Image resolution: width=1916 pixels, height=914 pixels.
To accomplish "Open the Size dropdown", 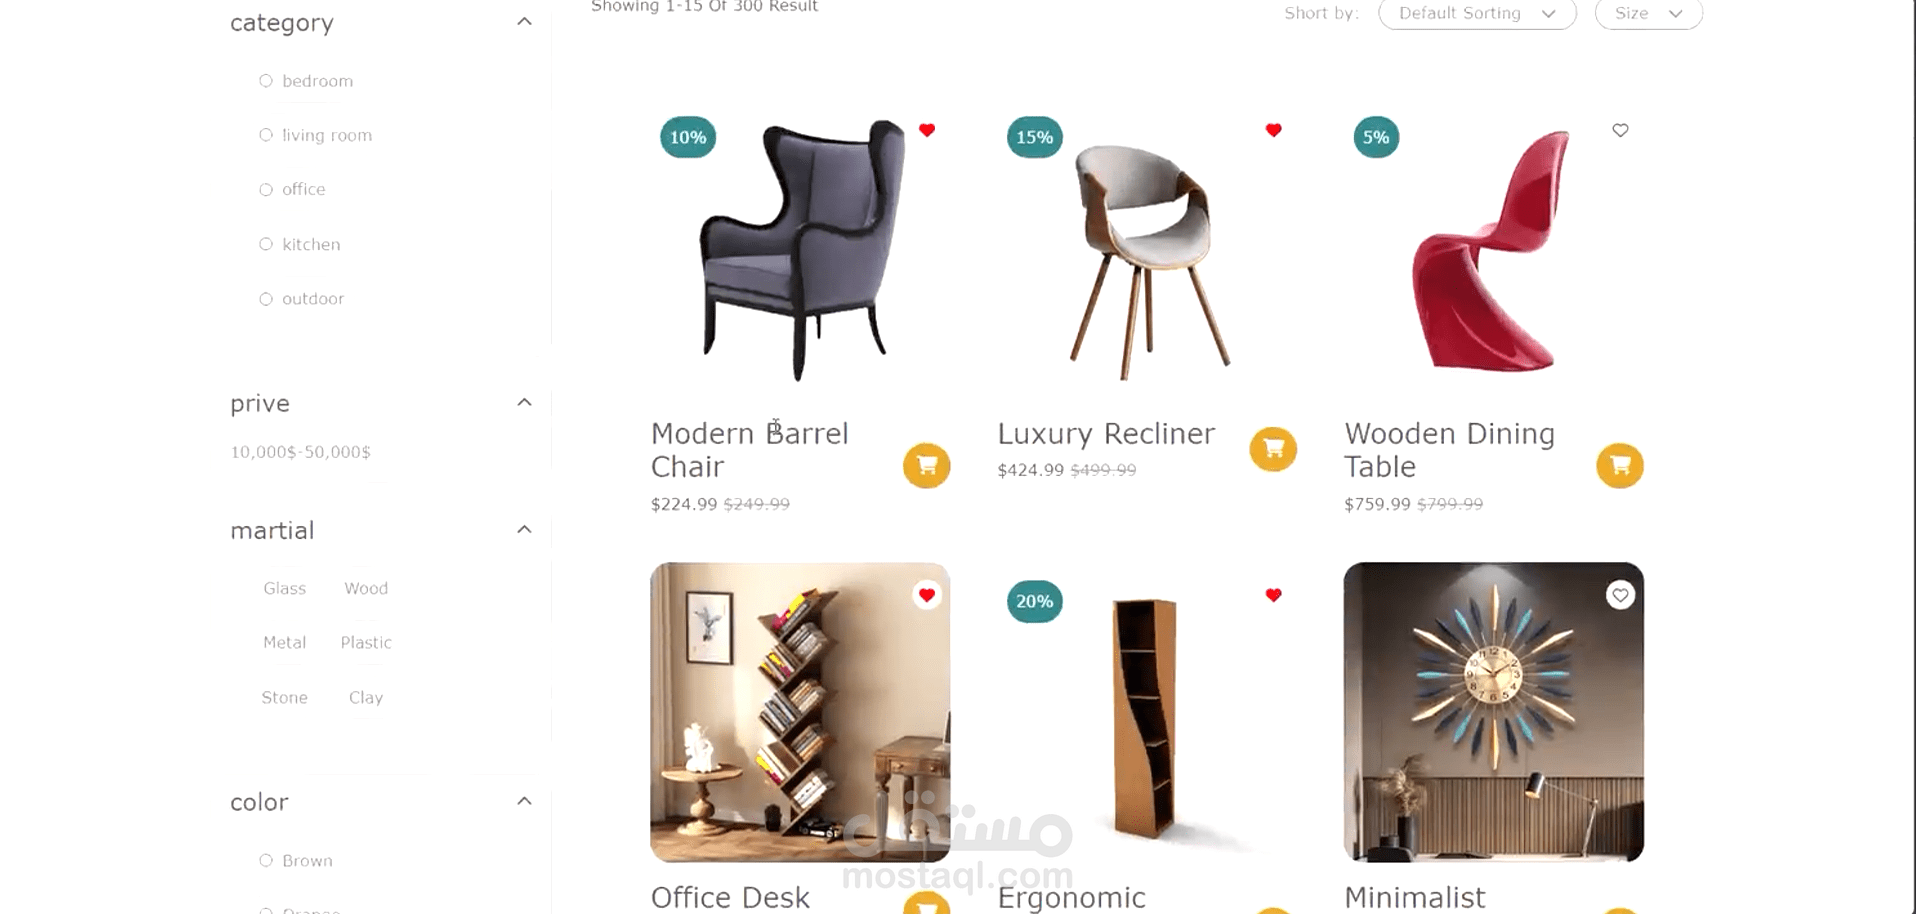I will point(1648,13).
